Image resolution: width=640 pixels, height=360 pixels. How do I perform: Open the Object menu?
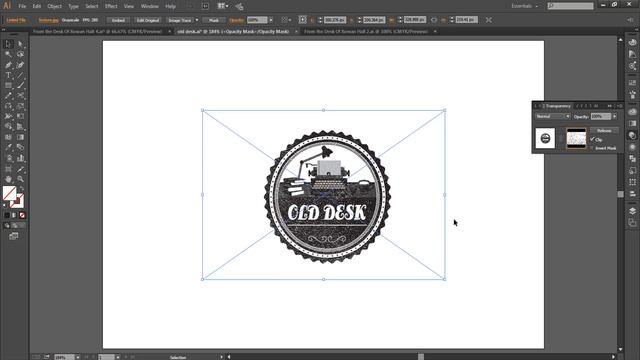tap(54, 6)
